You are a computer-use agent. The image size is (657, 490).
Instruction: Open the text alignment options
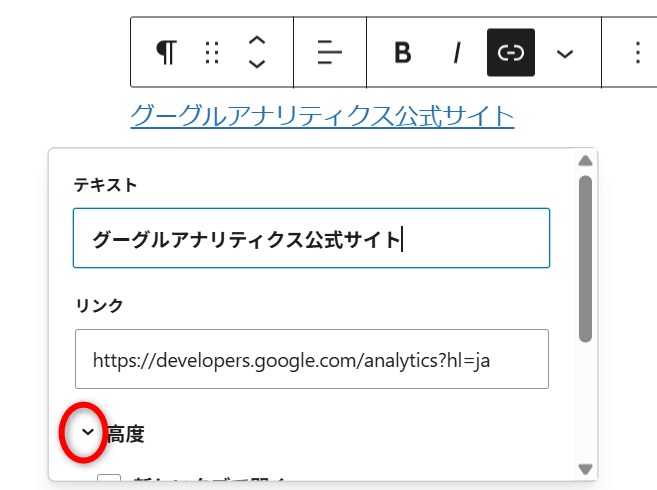click(x=330, y=52)
